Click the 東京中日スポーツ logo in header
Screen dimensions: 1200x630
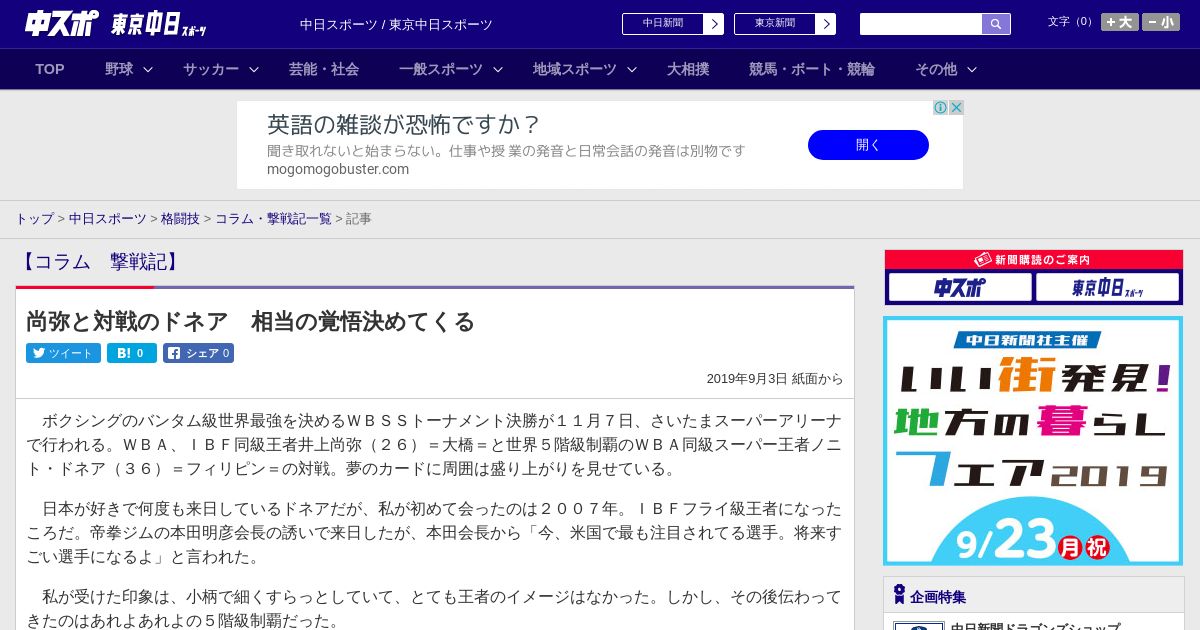pos(160,24)
